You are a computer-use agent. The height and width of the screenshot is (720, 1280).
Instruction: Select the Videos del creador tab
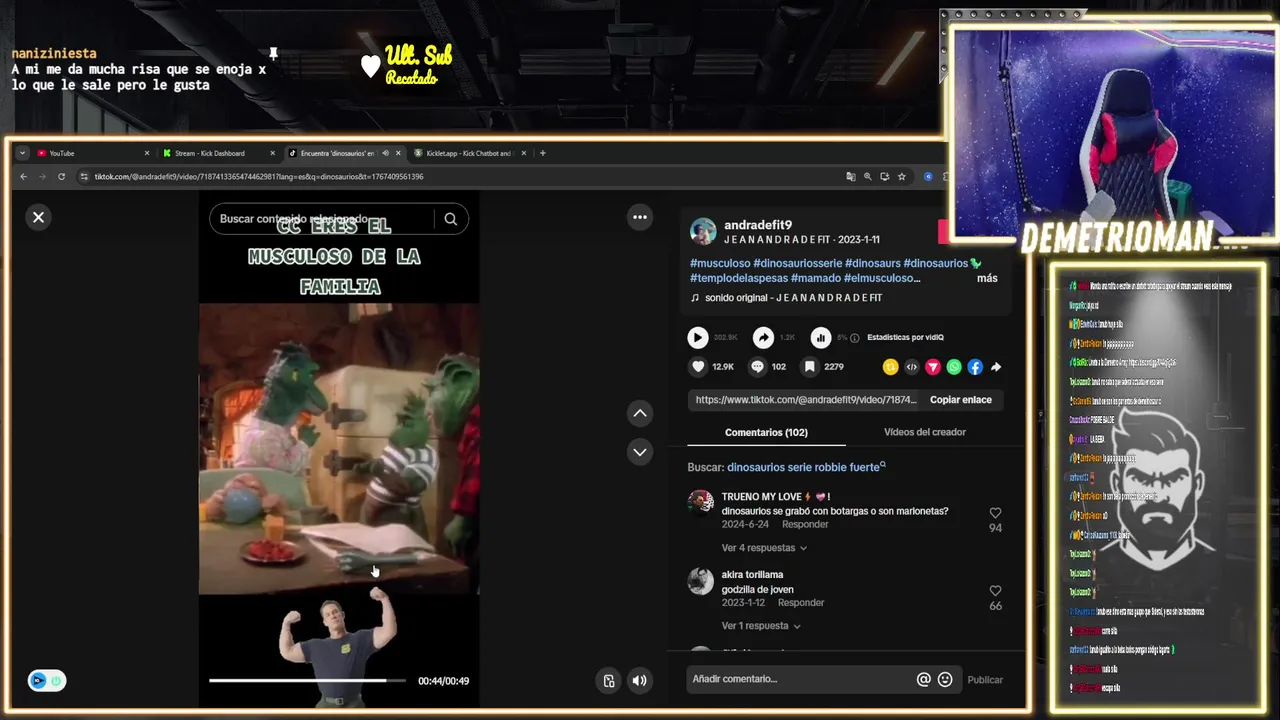click(925, 432)
